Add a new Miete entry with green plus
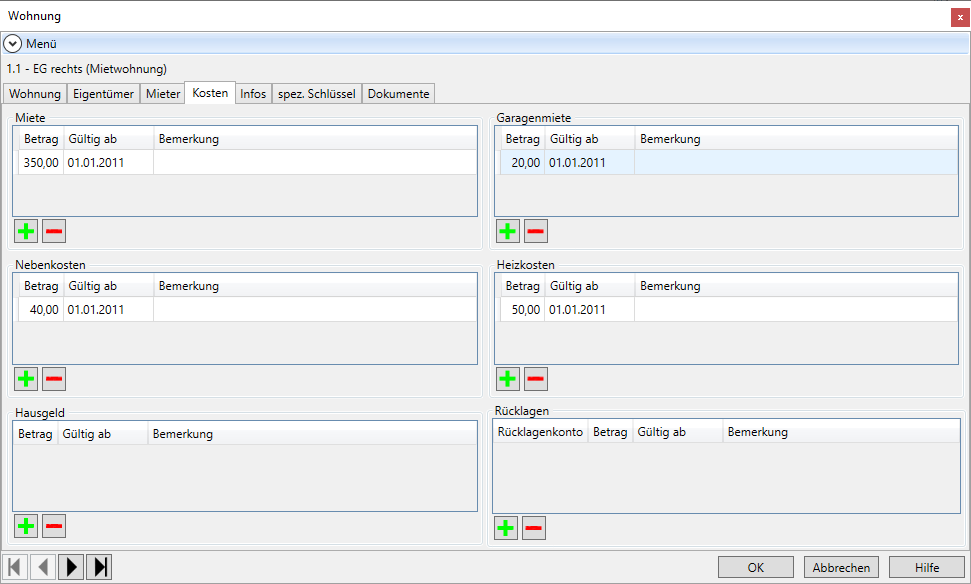Screen dimensions: 971x584 pyautogui.click(x=26, y=232)
